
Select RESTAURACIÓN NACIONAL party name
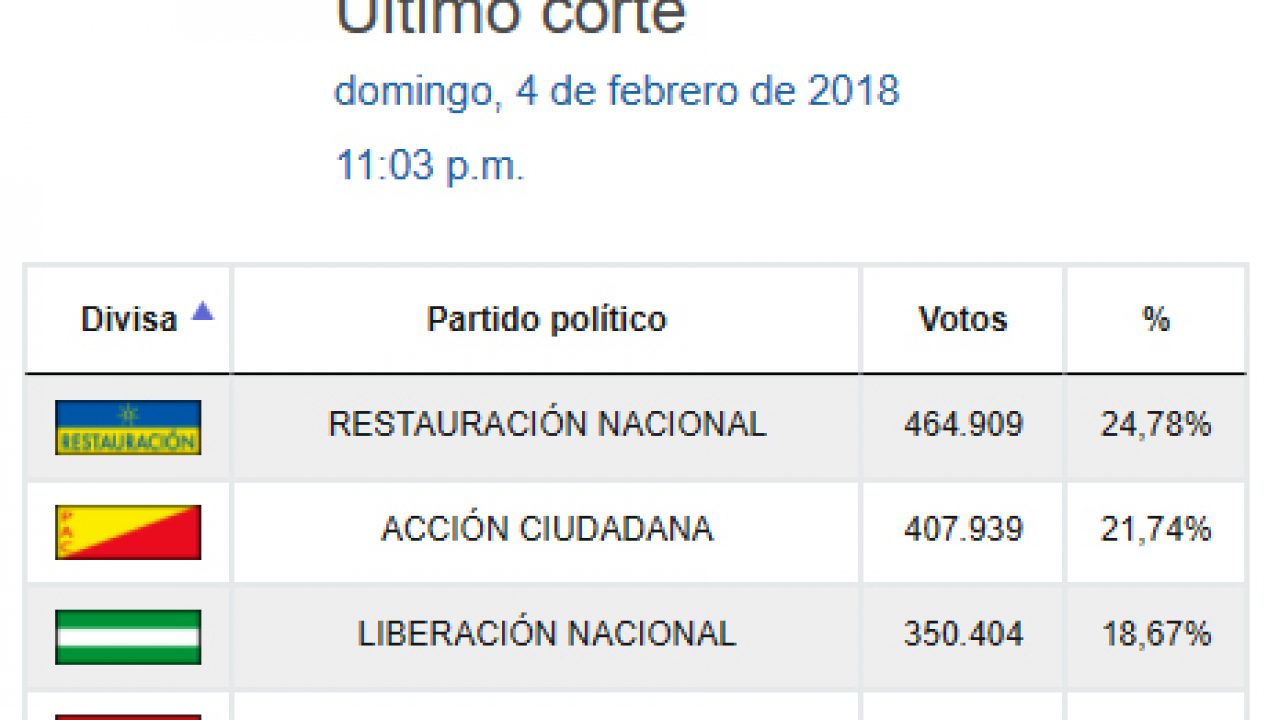pyautogui.click(x=547, y=424)
